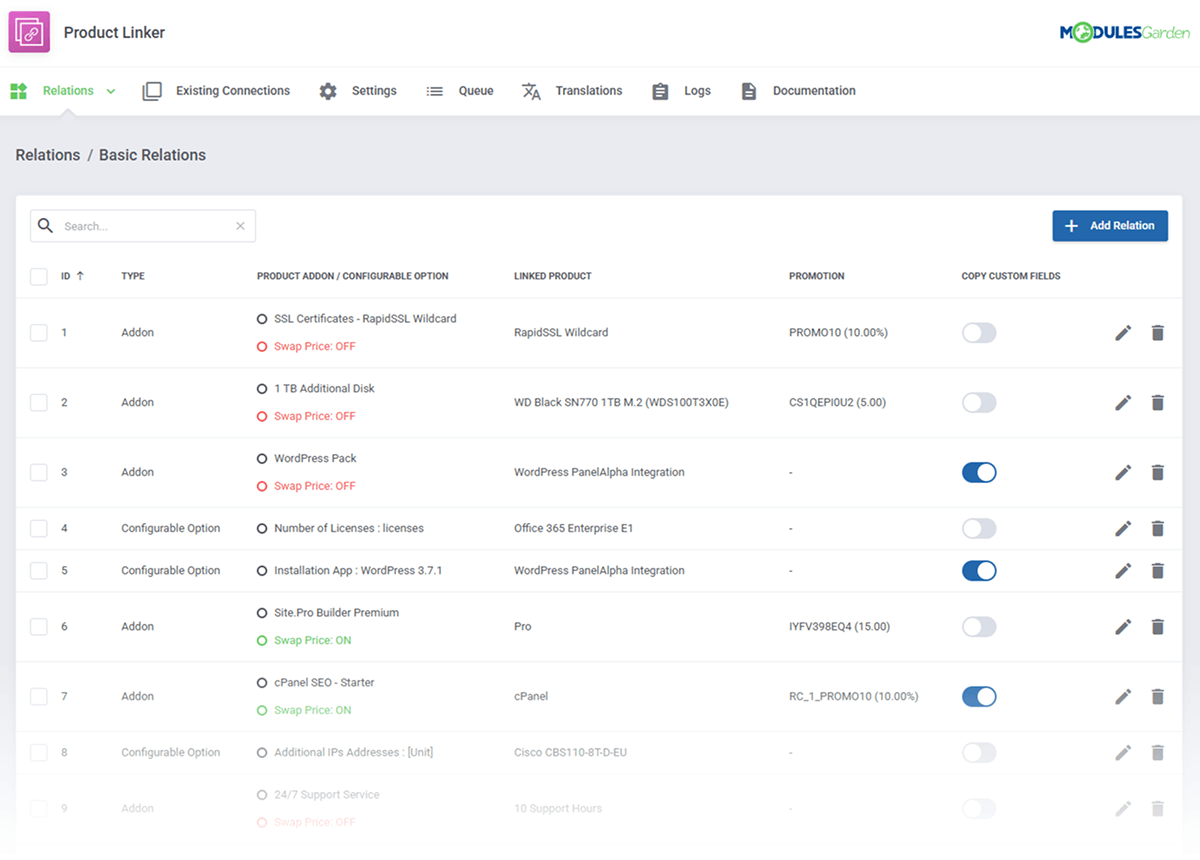
Task: Check the row with ID 3
Action: point(39,473)
